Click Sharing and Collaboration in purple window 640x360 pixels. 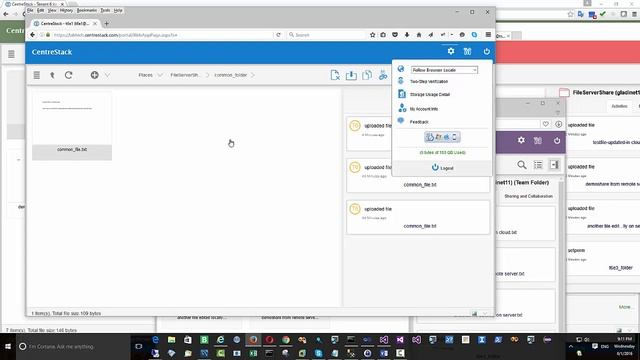click(x=529, y=196)
